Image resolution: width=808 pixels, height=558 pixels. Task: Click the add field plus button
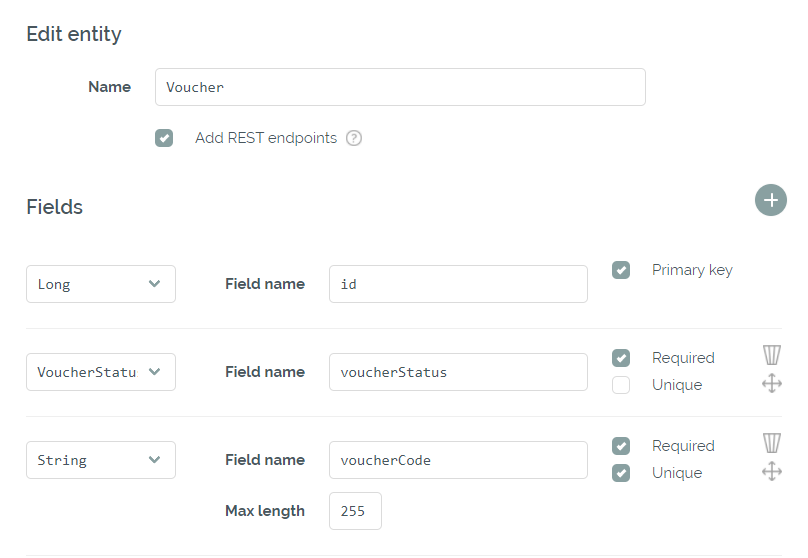point(770,200)
